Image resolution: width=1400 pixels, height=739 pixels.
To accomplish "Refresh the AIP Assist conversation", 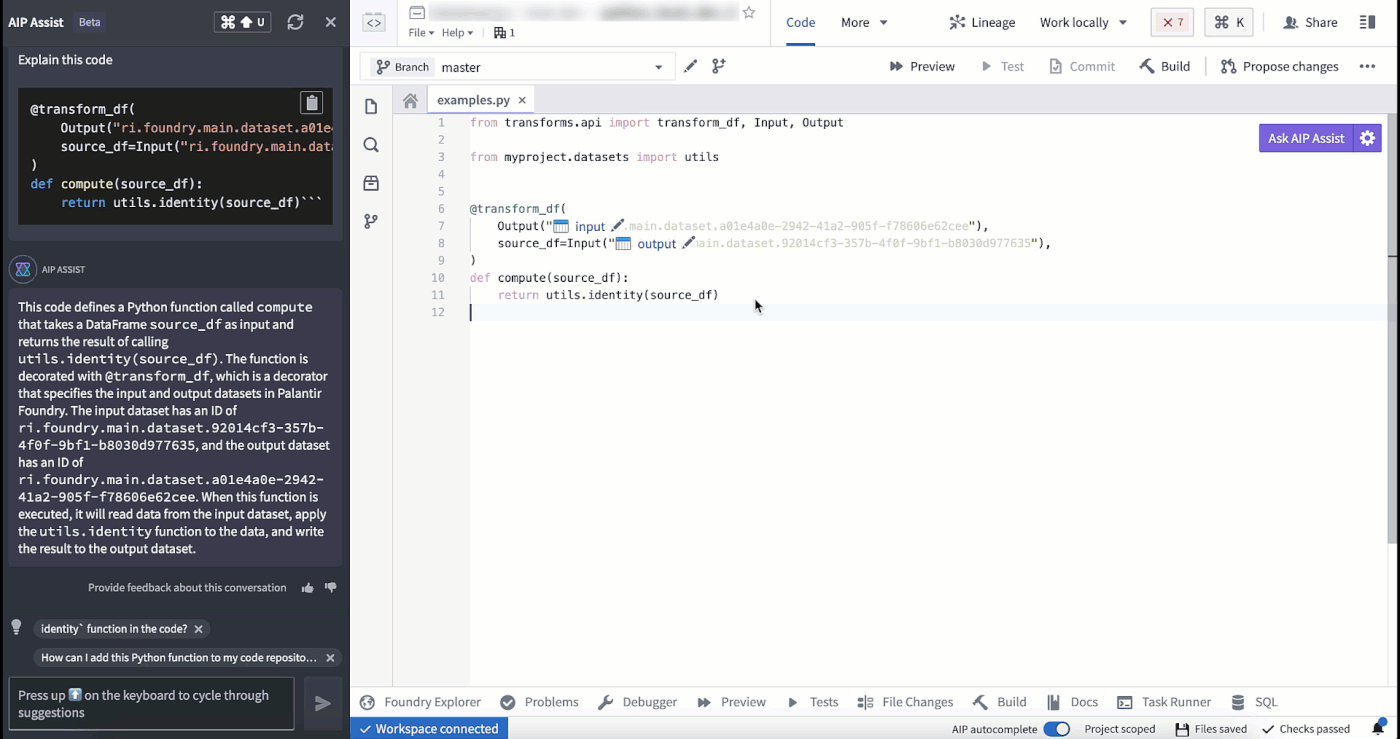I will coord(295,22).
